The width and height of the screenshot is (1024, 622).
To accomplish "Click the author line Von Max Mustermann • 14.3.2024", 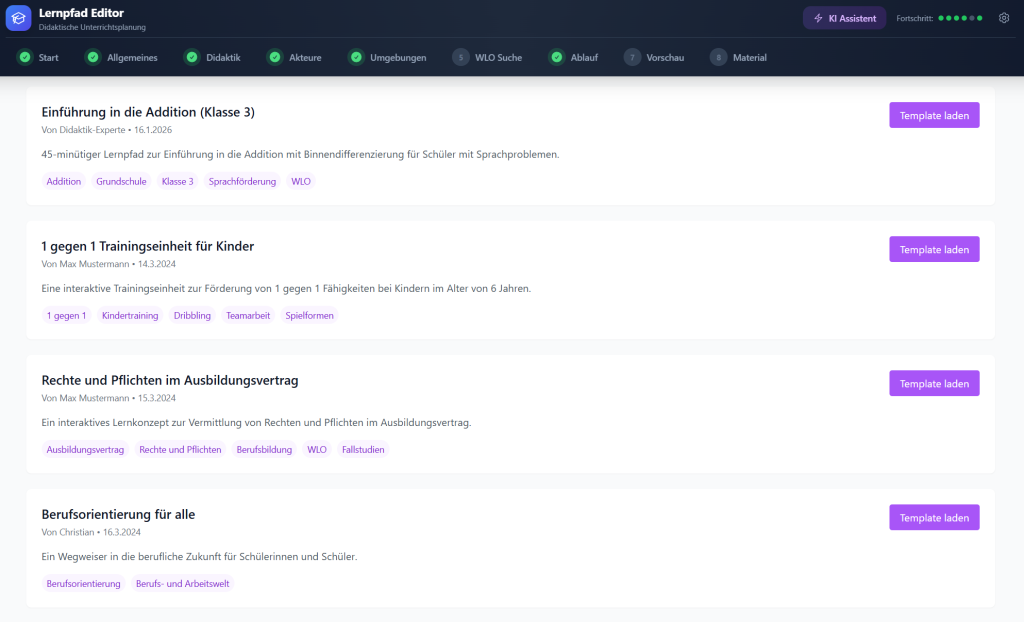I will pos(108,264).
